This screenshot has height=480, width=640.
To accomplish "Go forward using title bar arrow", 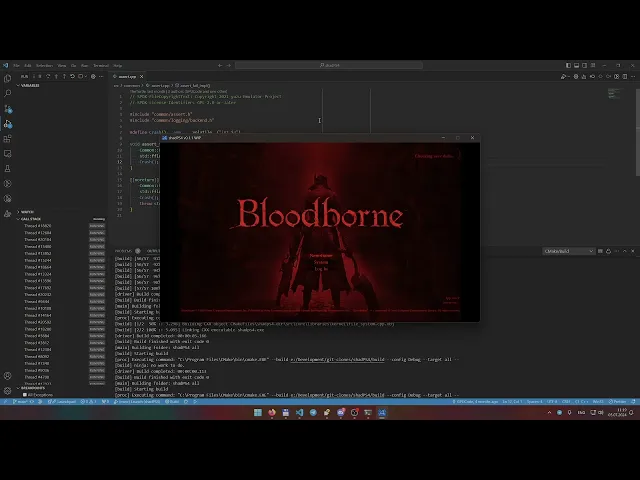I will (x=229, y=65).
